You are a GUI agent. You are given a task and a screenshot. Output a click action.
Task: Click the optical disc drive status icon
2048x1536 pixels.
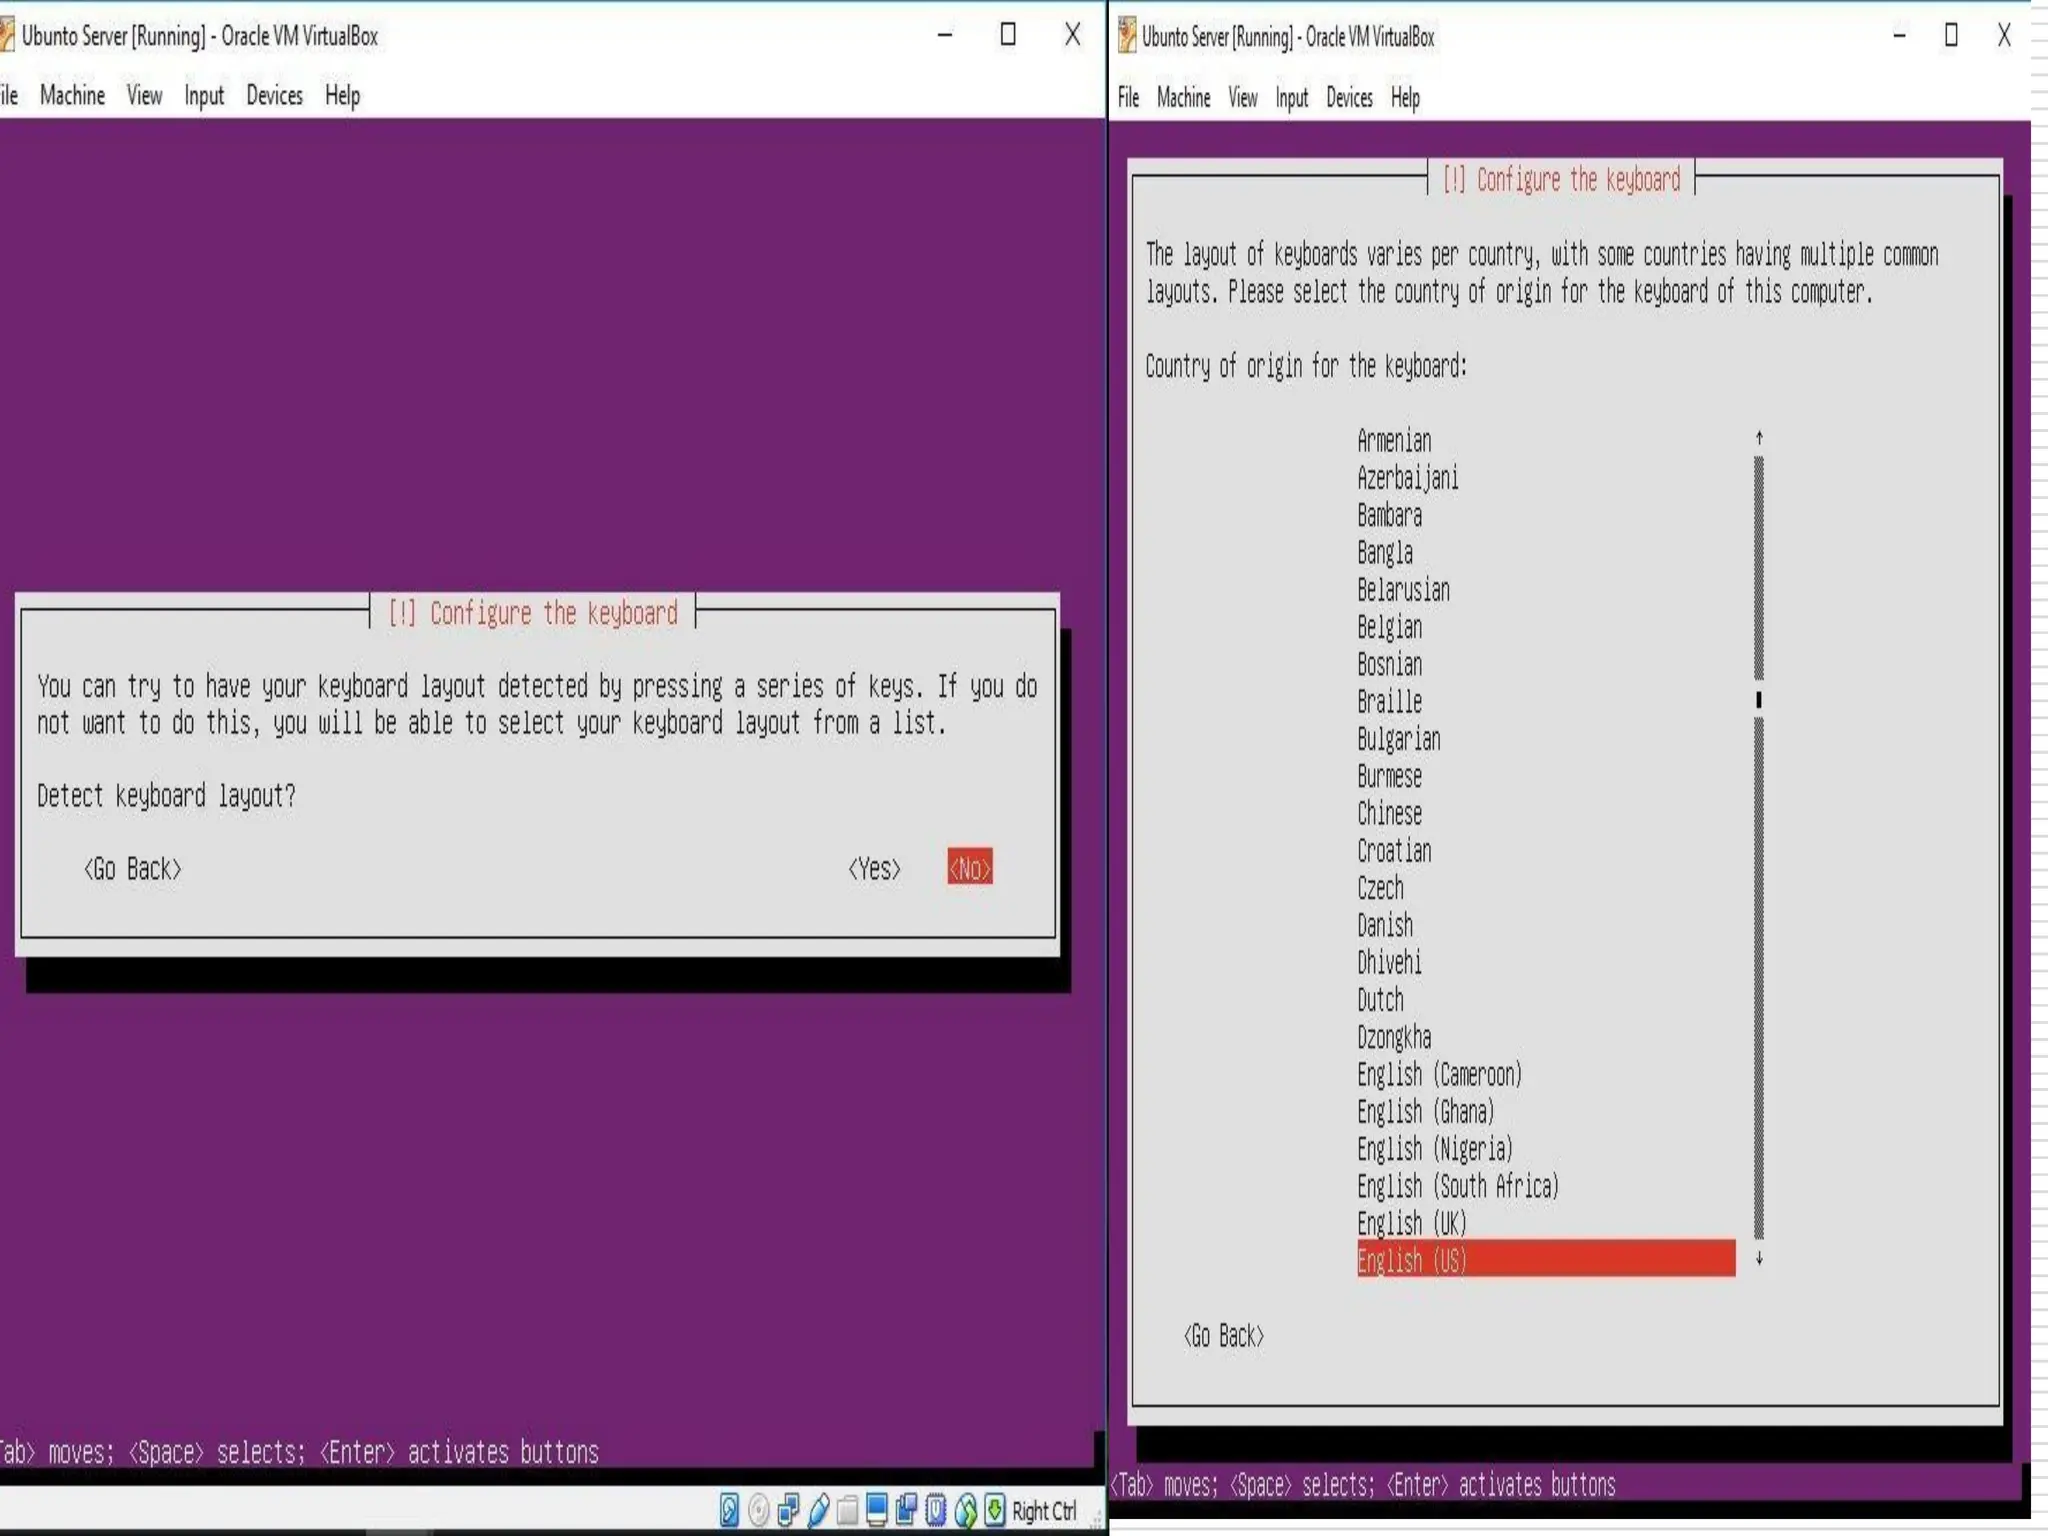pos(759,1510)
